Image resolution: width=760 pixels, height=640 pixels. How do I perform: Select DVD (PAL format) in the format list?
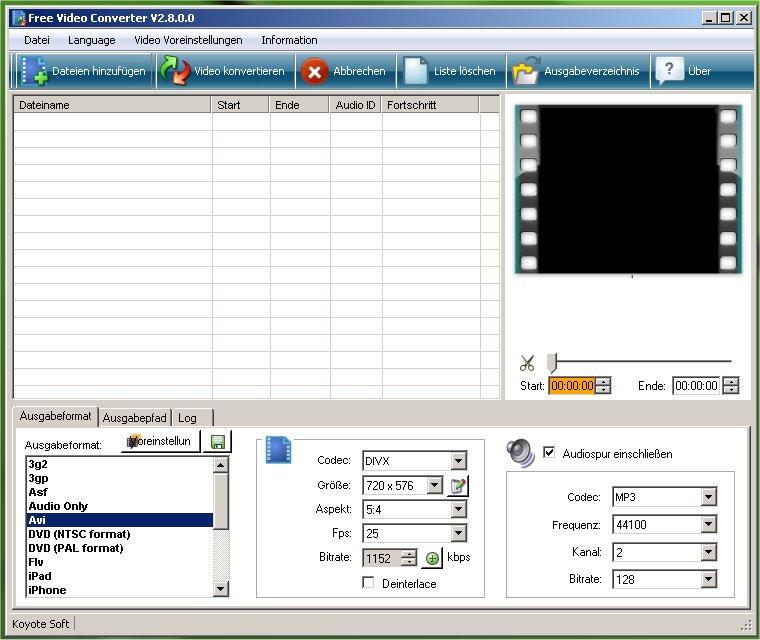pos(76,548)
